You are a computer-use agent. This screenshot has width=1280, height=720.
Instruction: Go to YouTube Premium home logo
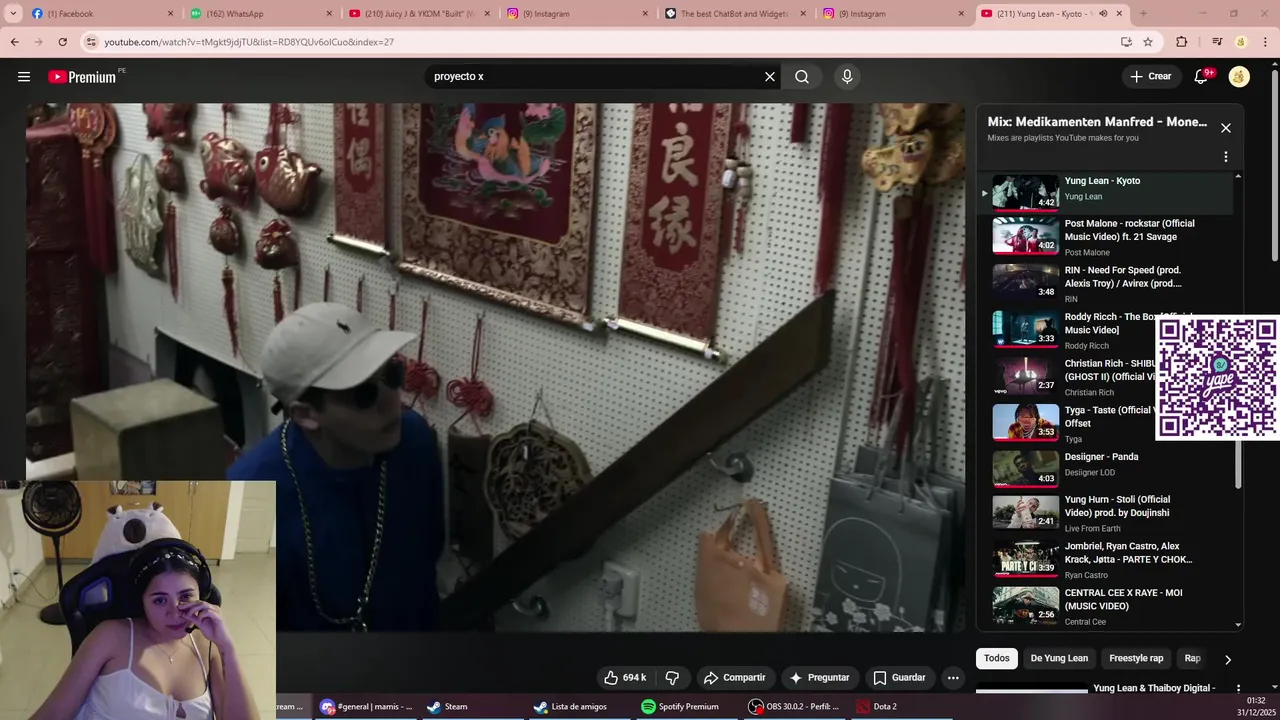click(82, 77)
